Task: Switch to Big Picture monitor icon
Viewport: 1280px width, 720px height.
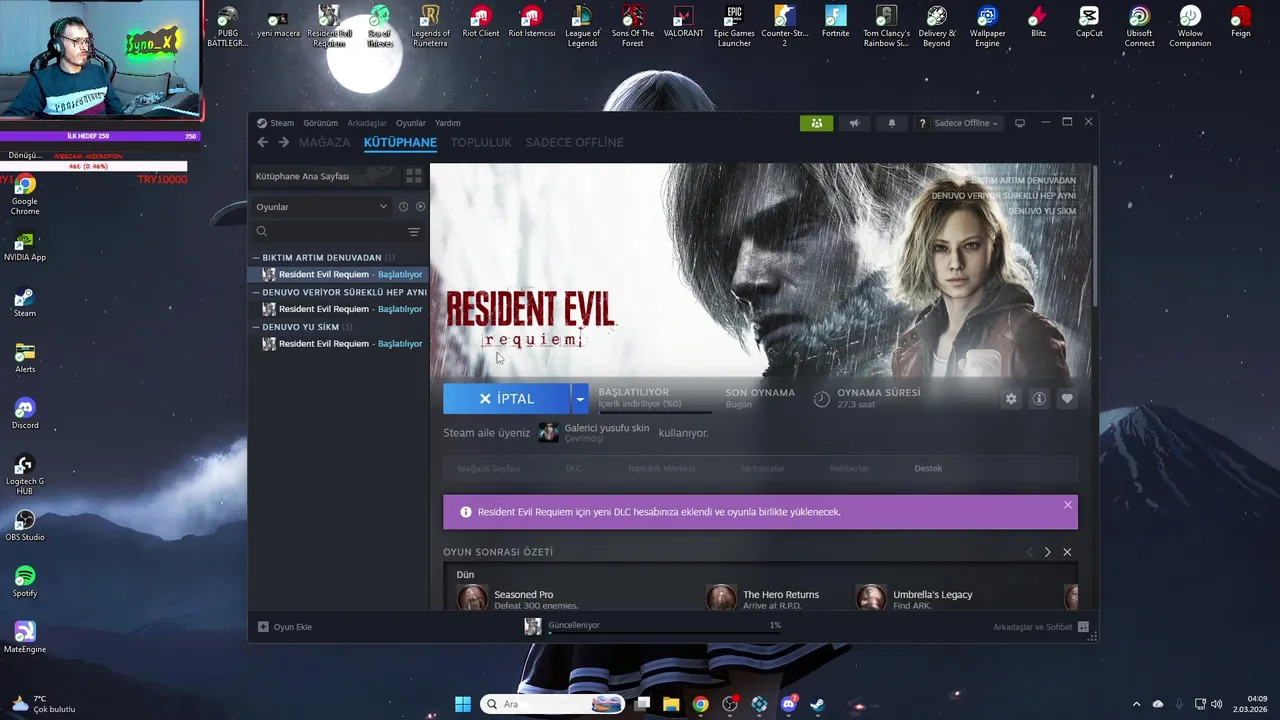Action: point(1020,123)
